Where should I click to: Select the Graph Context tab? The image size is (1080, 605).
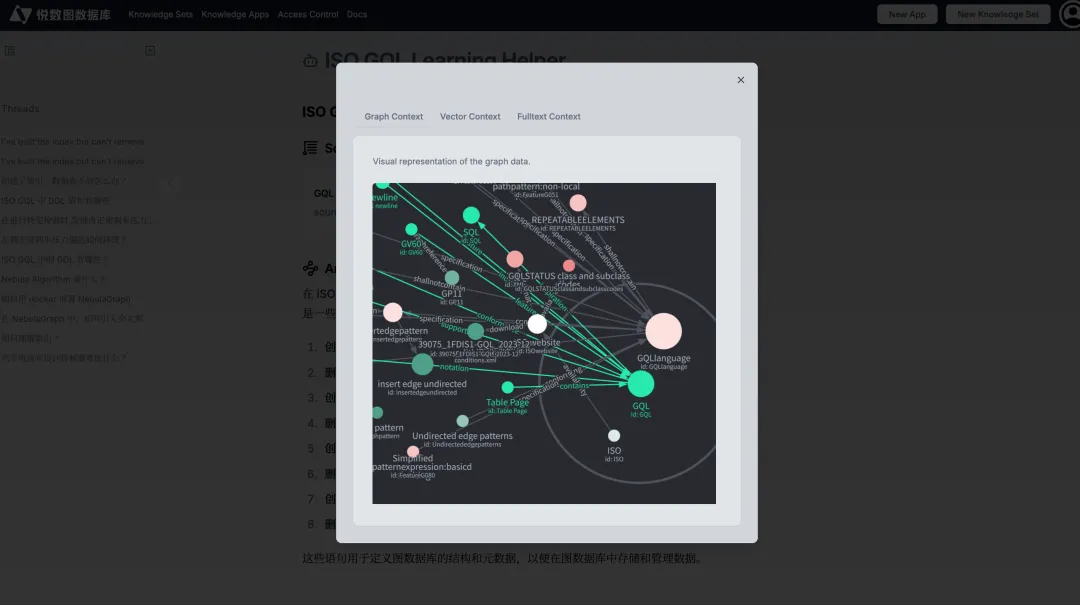click(393, 117)
